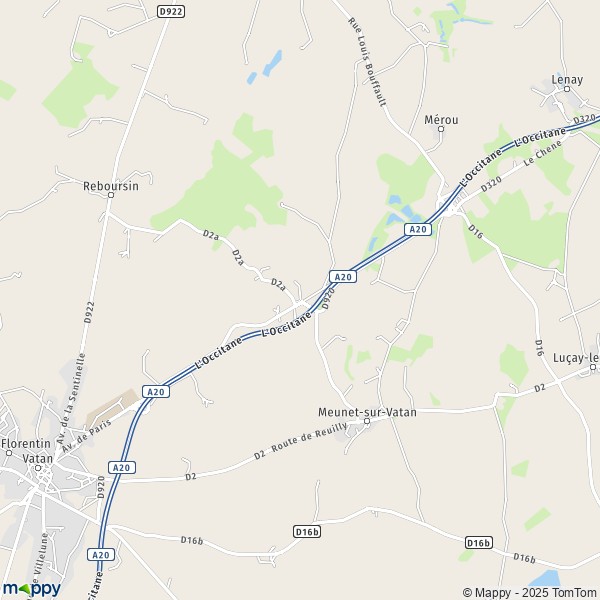This screenshot has height=600, width=600.
Task: Click the Luçay-le place marker
Action: pyautogui.click(x=593, y=367)
